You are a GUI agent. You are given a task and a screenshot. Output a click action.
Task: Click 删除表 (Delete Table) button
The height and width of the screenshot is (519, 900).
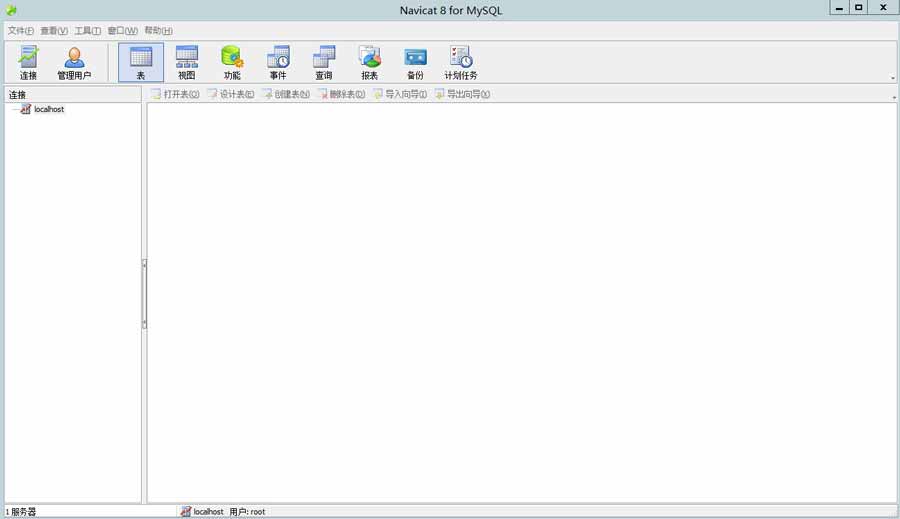click(x=342, y=94)
